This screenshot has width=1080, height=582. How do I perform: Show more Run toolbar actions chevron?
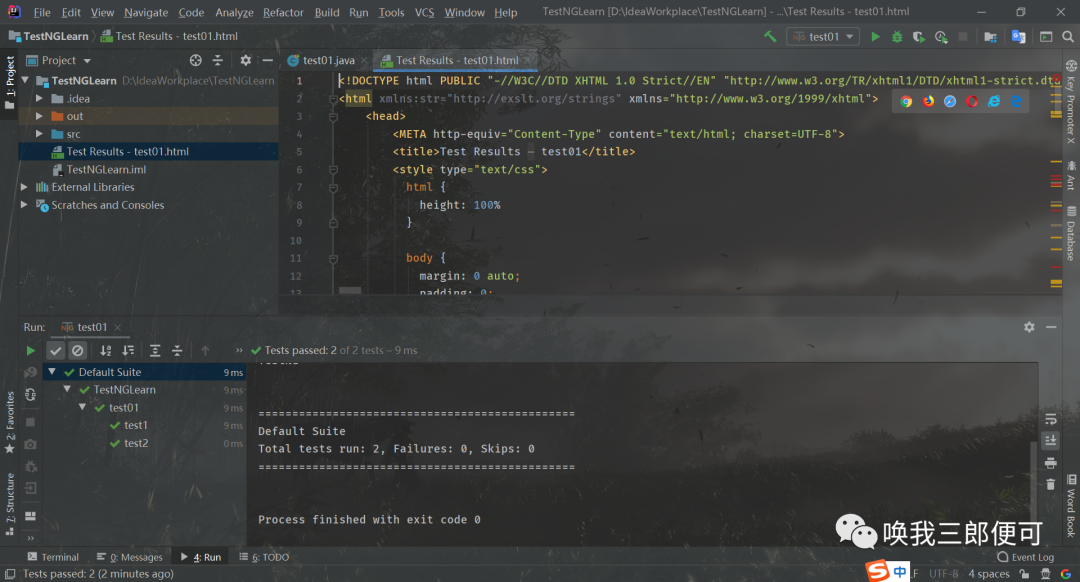pyautogui.click(x=238, y=351)
